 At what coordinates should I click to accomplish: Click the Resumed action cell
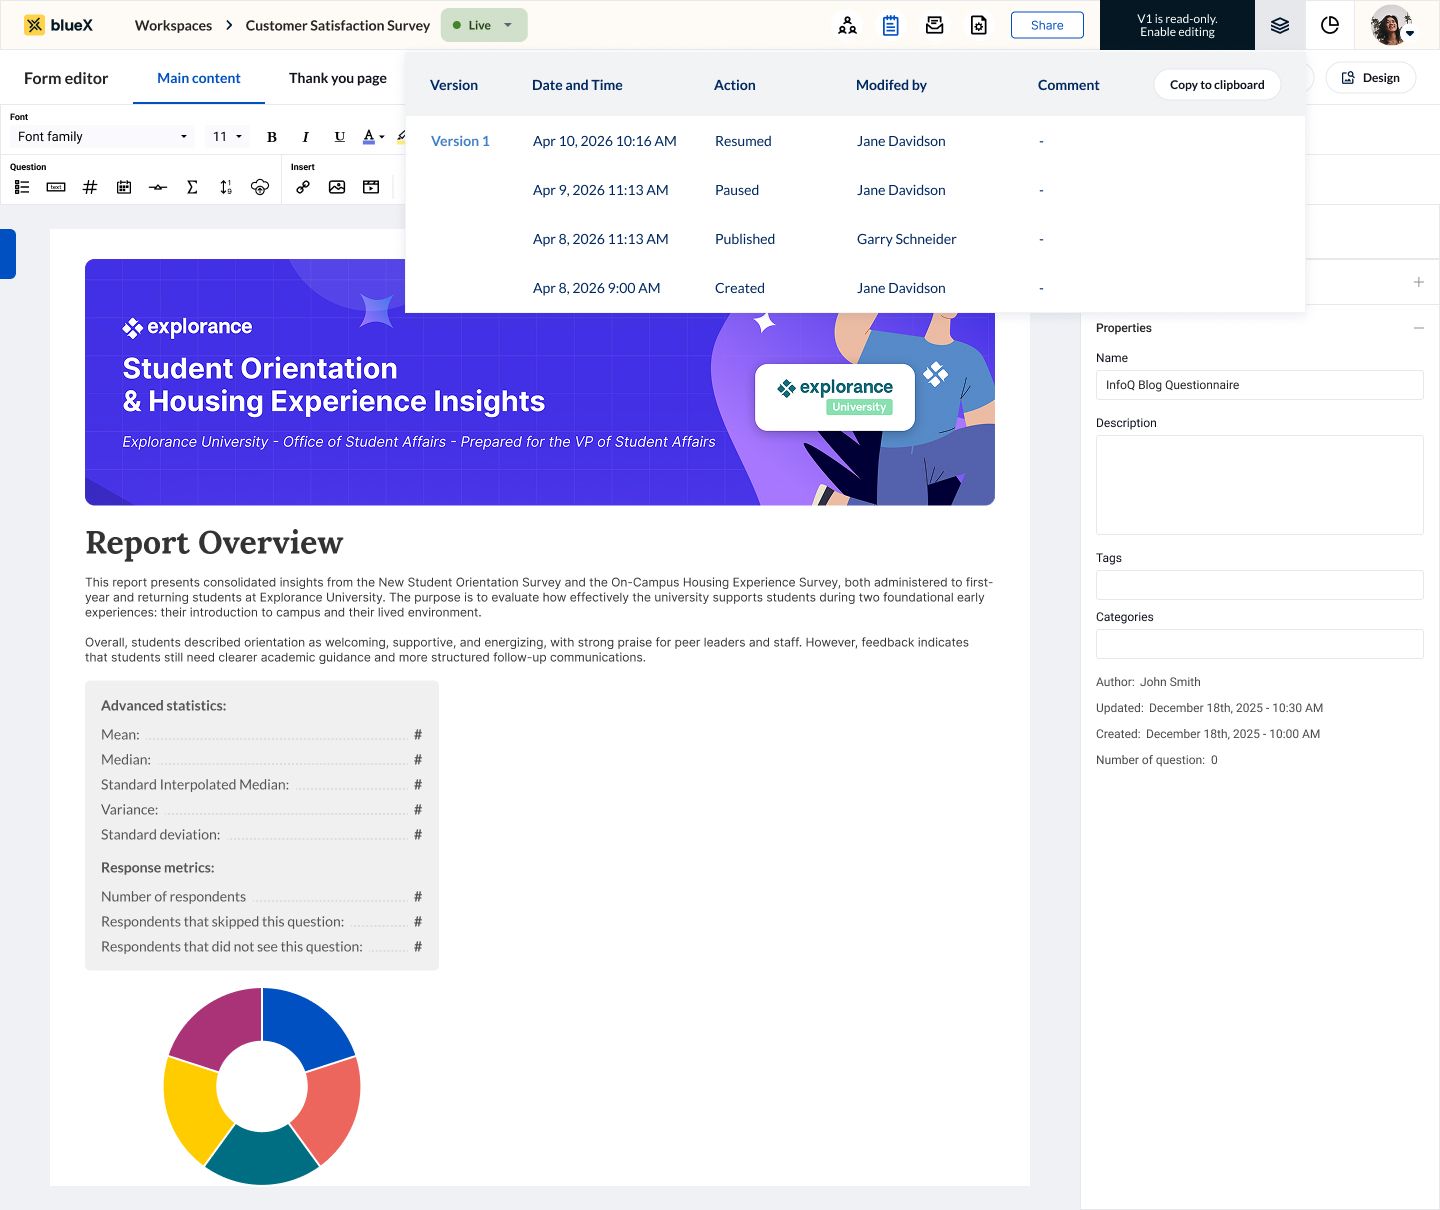tap(743, 141)
